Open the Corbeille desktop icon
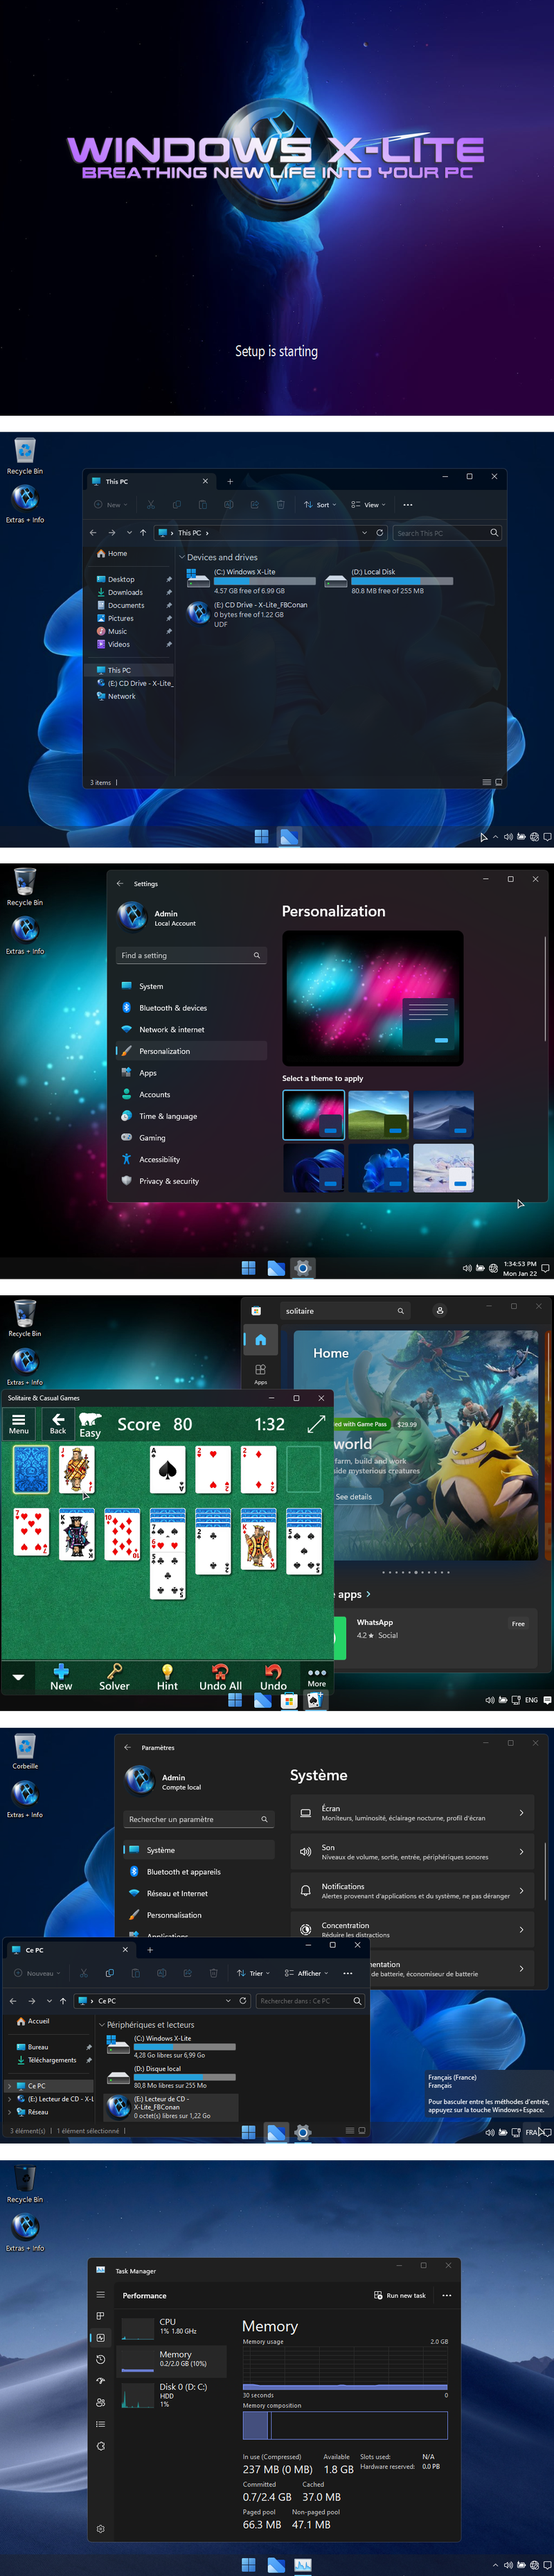Viewport: 554px width, 2576px height. pyautogui.click(x=25, y=1751)
